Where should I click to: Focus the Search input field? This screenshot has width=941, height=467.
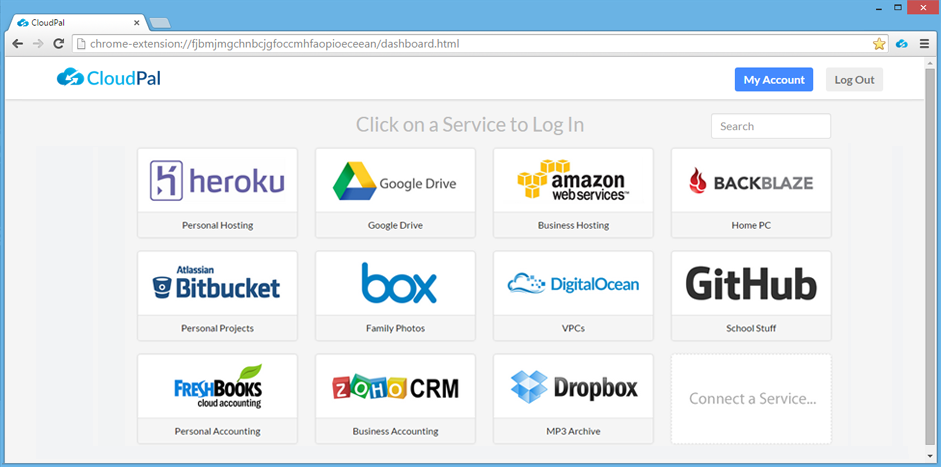[771, 126]
